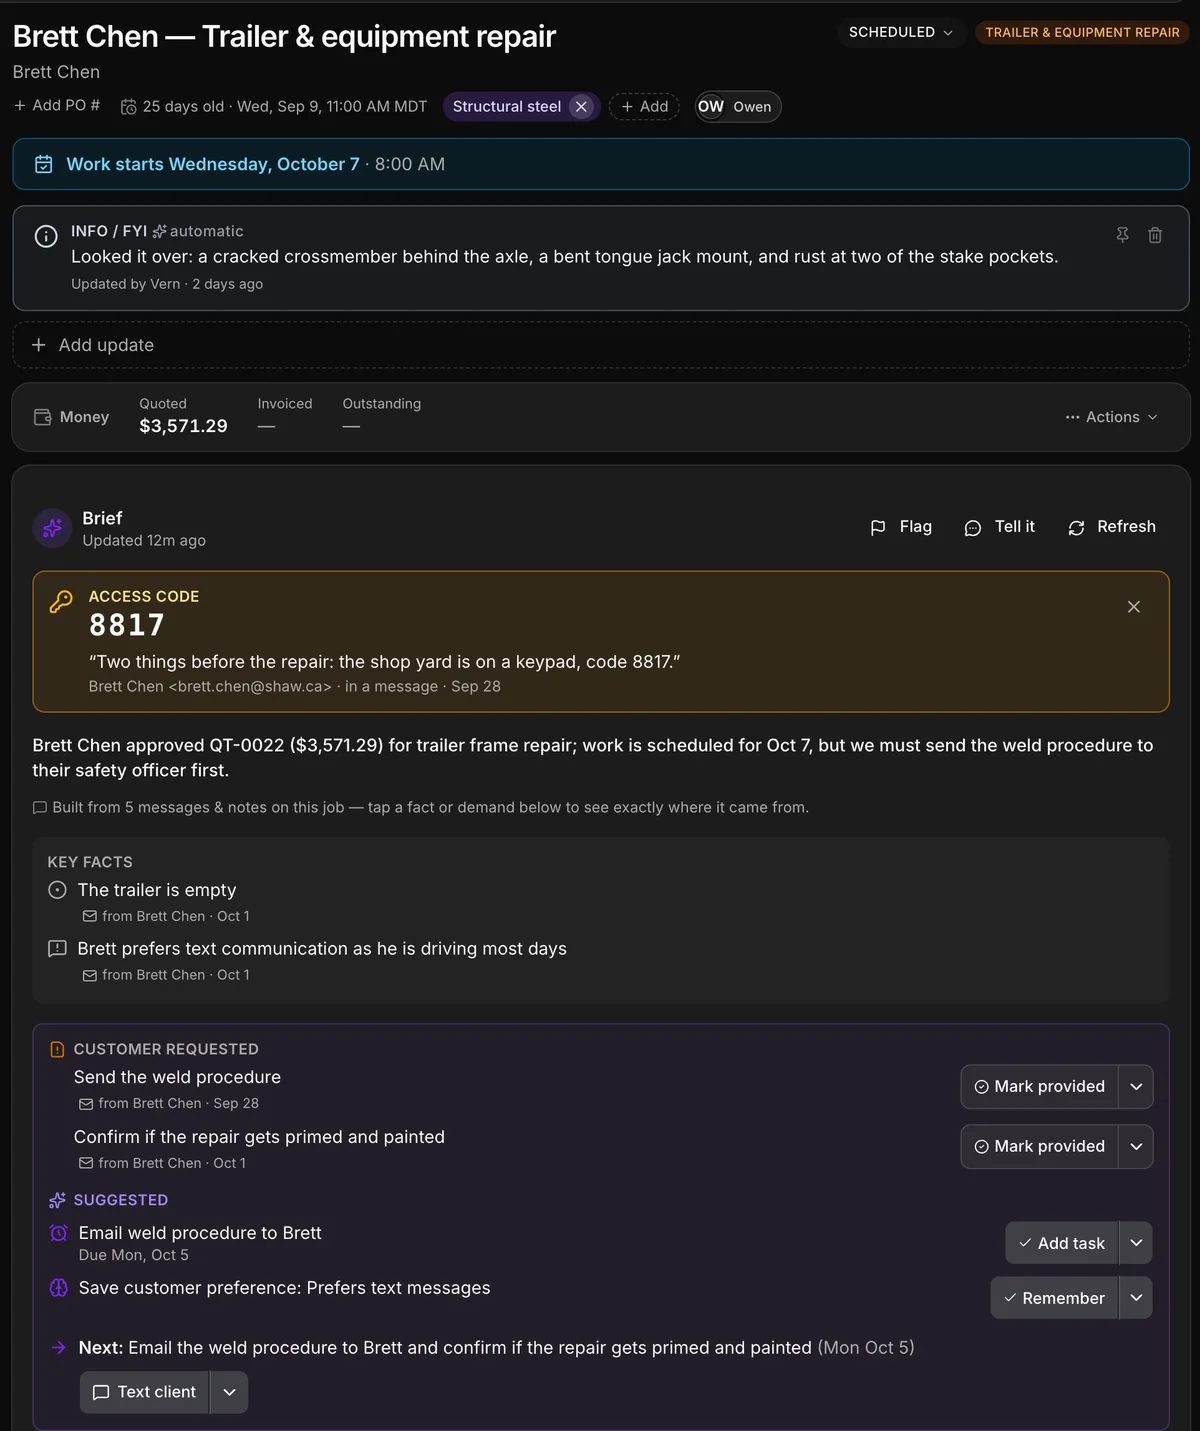Click Tell it in the Brief header
This screenshot has height=1431, width=1200.
(999, 527)
